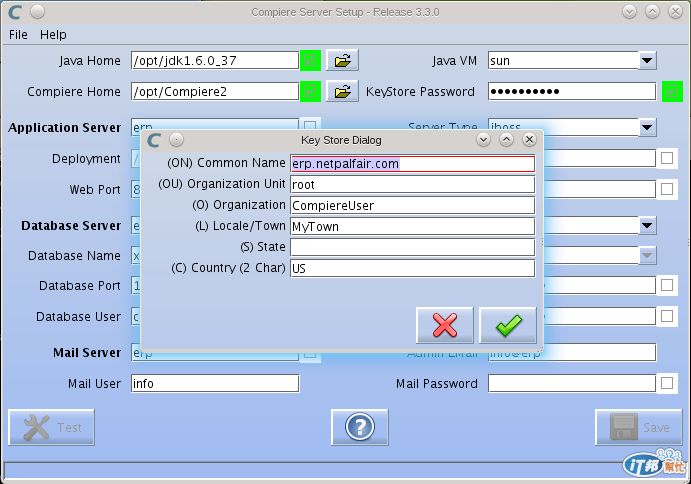Image resolution: width=691 pixels, height=484 pixels.
Task: Minimize the Compiere Server Setup window
Action: pyautogui.click(x=629, y=12)
